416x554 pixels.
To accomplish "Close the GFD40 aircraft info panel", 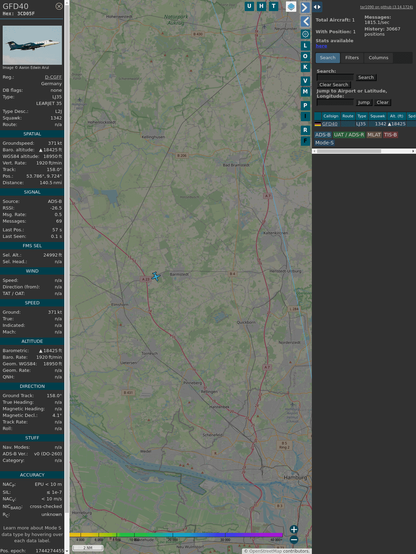I will point(59,6).
